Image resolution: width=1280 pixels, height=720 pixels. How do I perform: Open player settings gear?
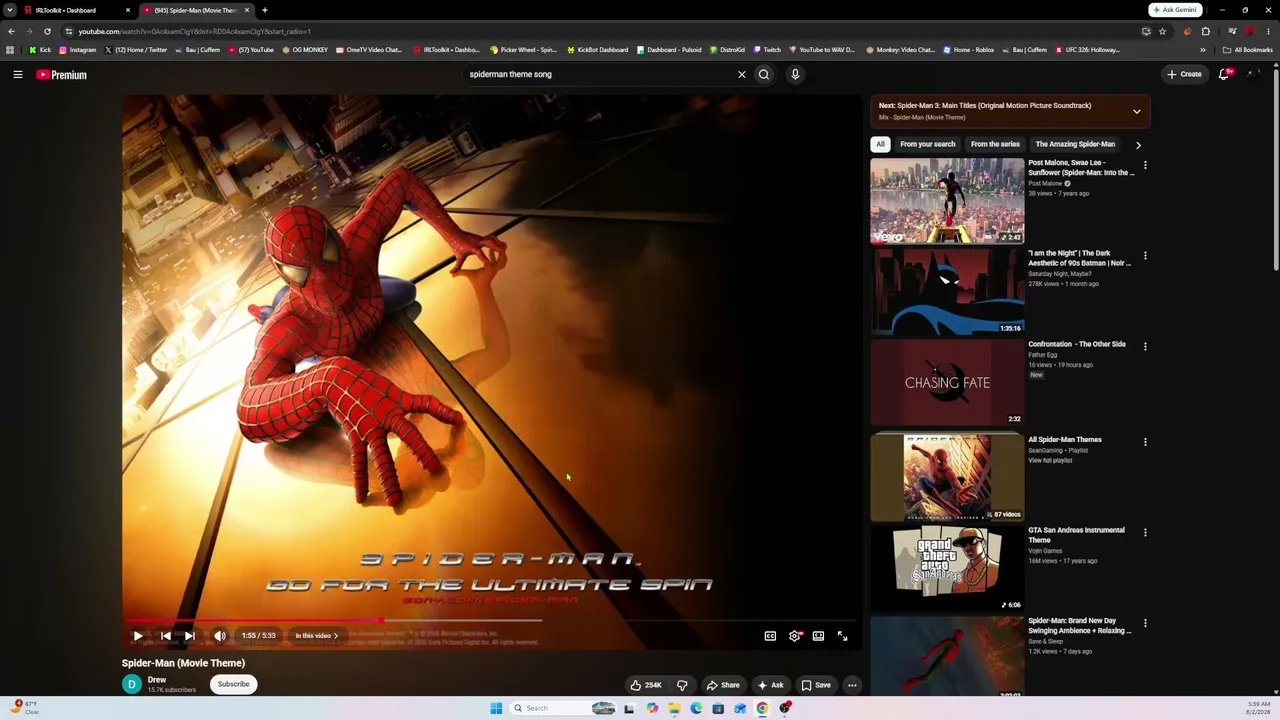794,636
